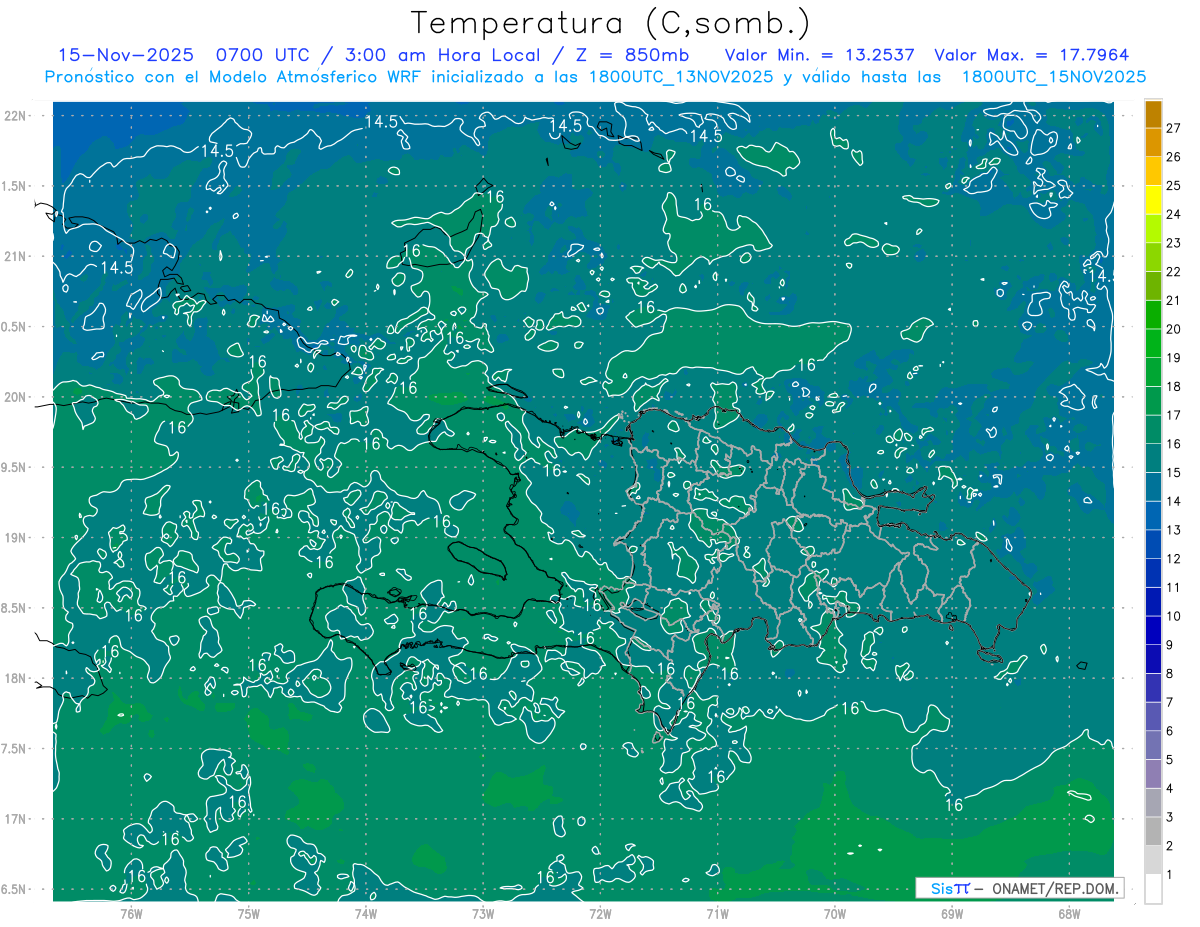Viewport: 1200px width, 927px height.
Task: Click the green legend swatch for 20
Action: (1153, 315)
